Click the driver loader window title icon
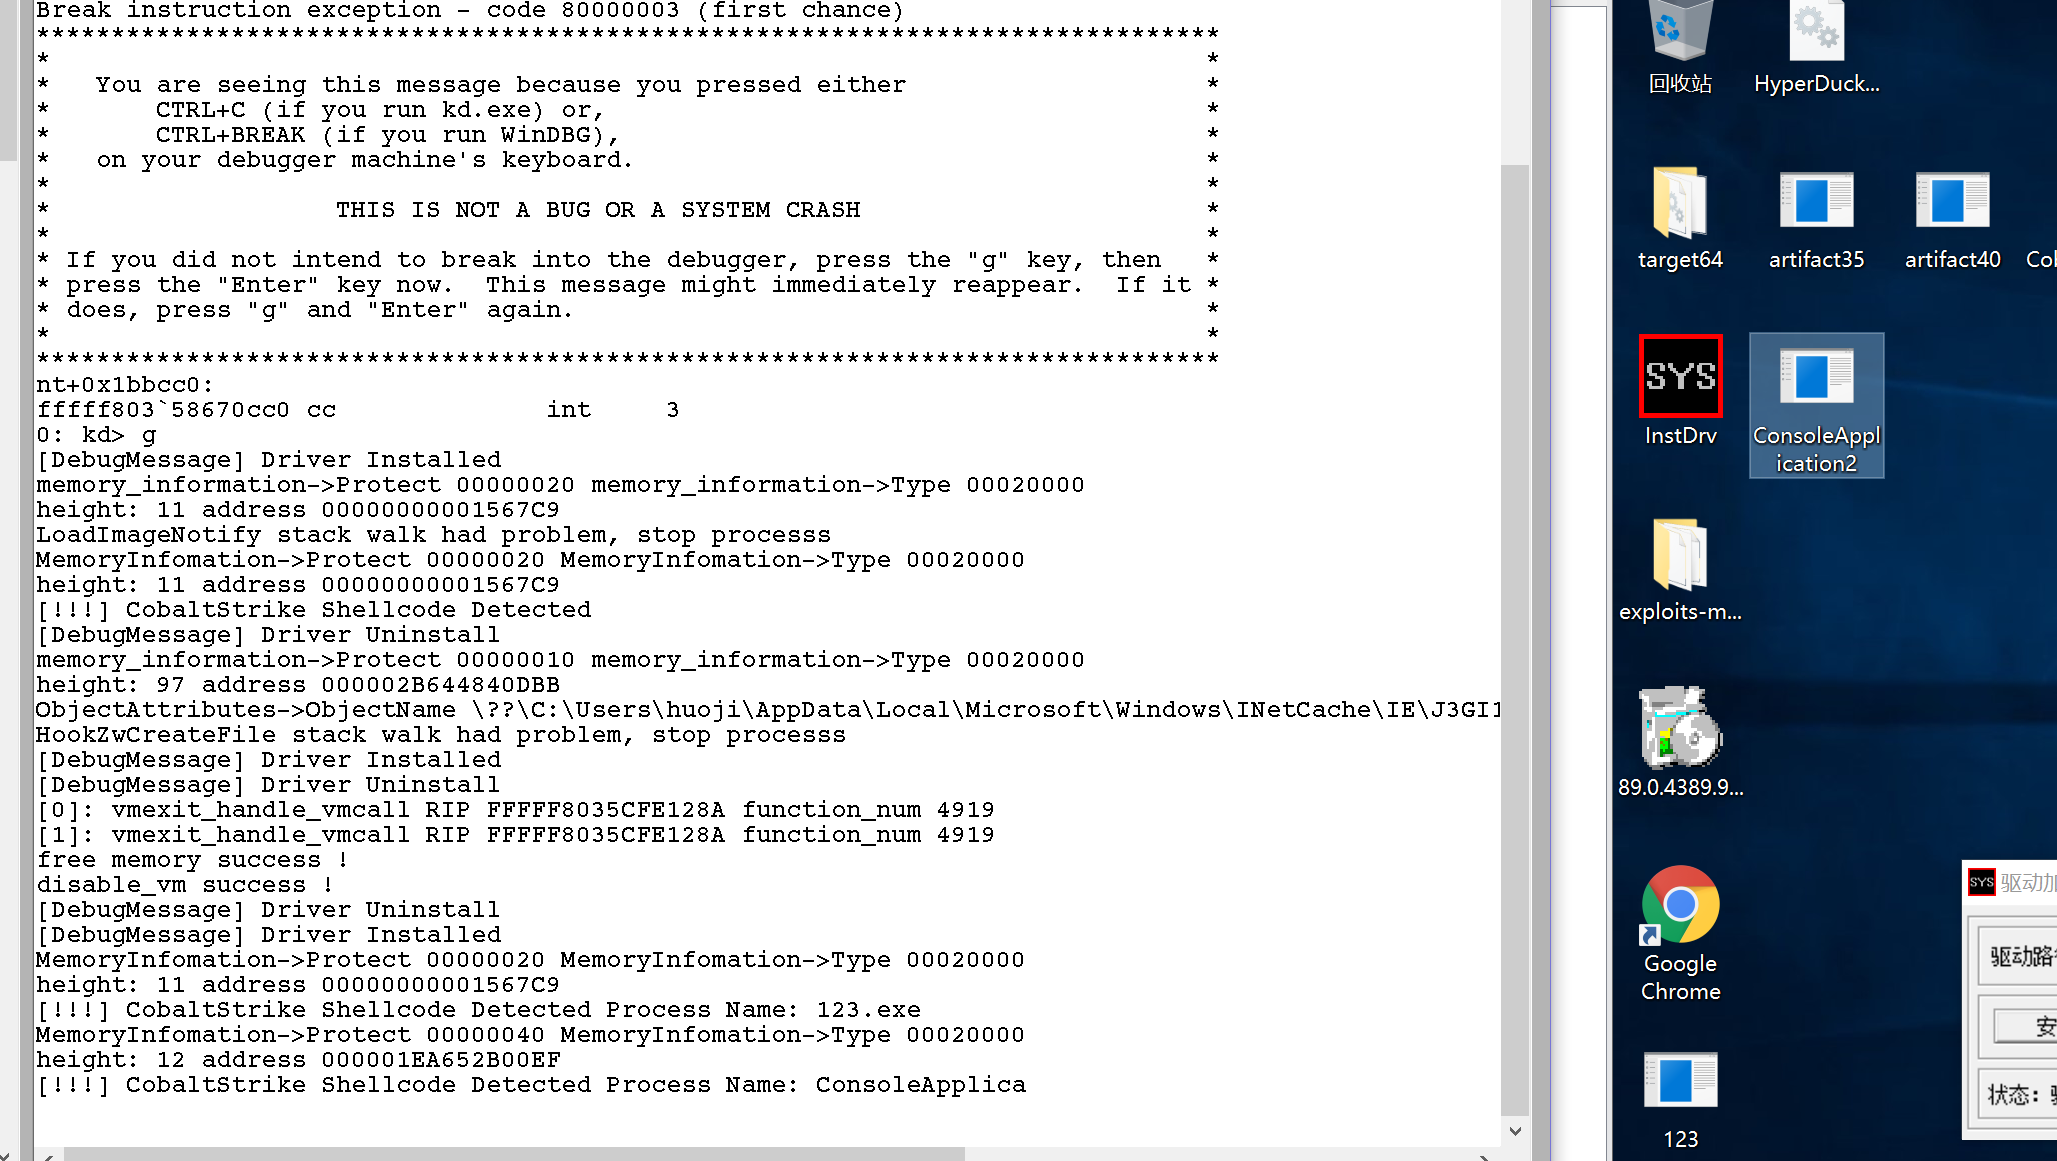 point(1981,882)
